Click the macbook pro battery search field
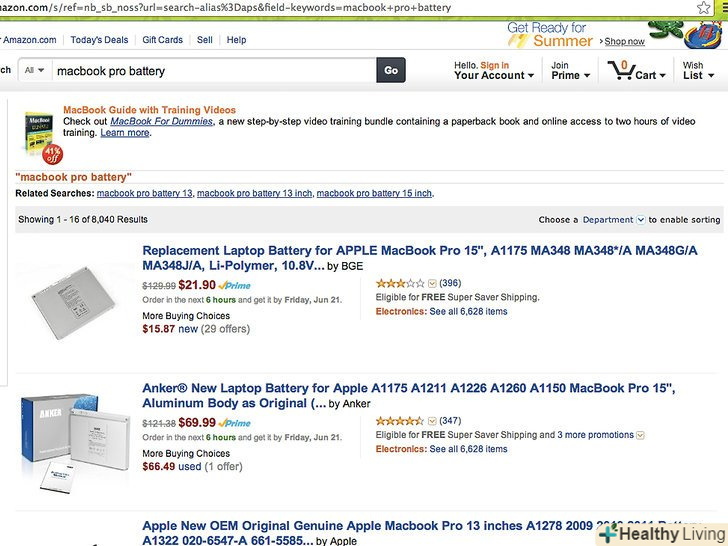728x546 pixels. [210, 71]
